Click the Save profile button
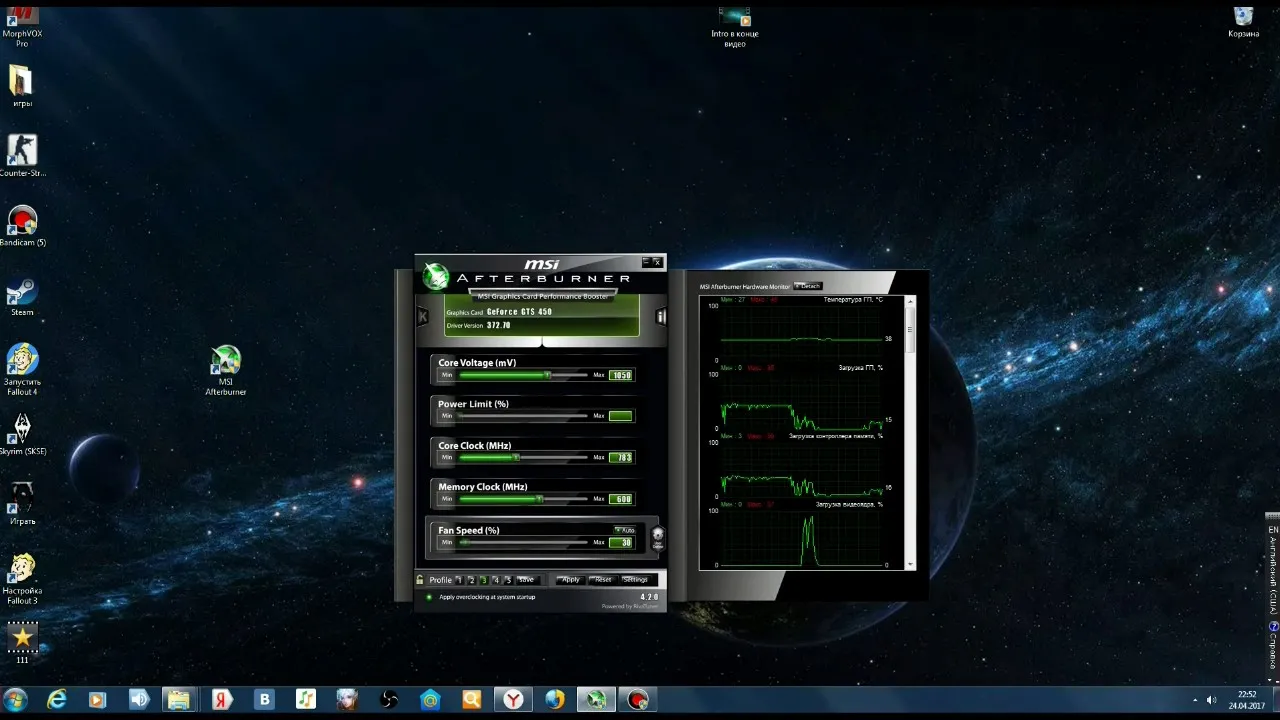The image size is (1280, 720). point(526,580)
